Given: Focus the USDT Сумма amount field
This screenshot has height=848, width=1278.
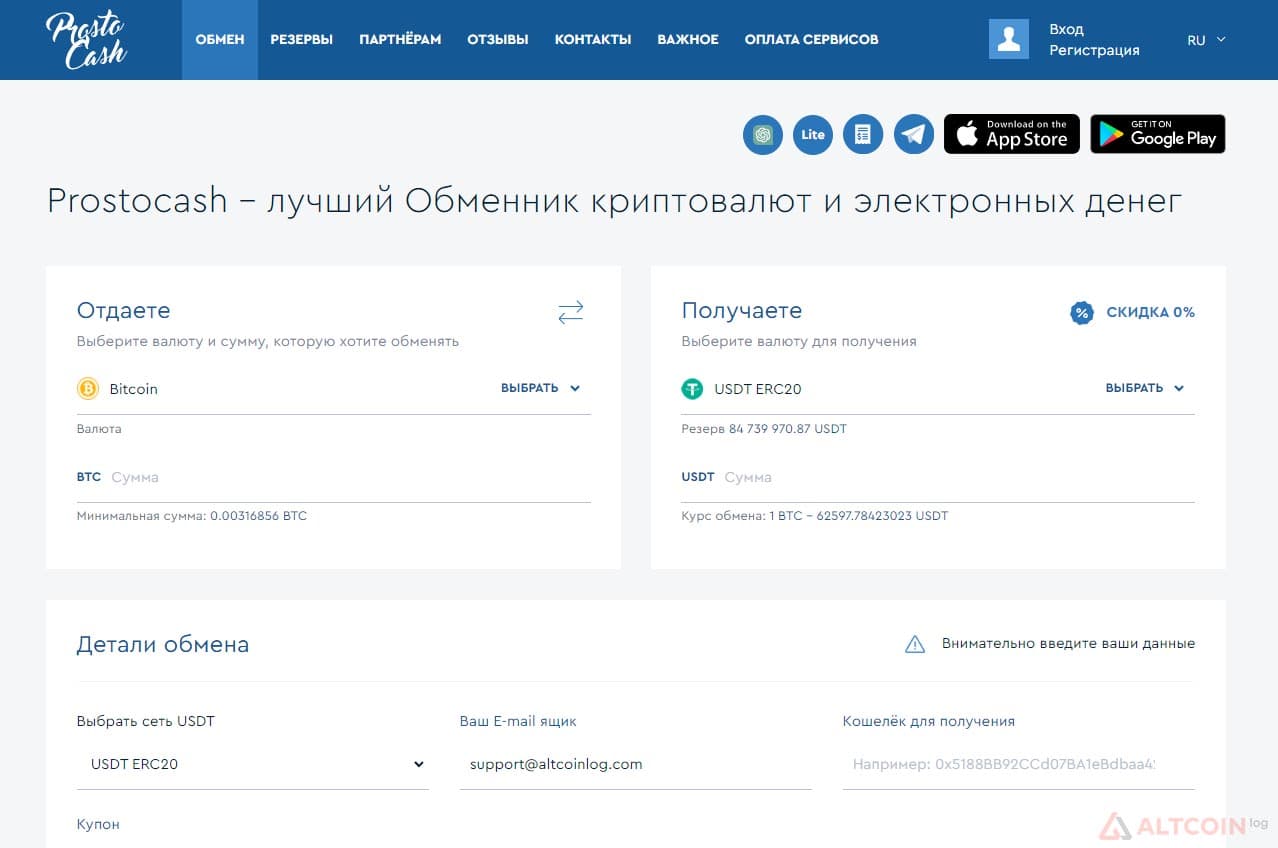Looking at the screenshot, I should point(938,477).
